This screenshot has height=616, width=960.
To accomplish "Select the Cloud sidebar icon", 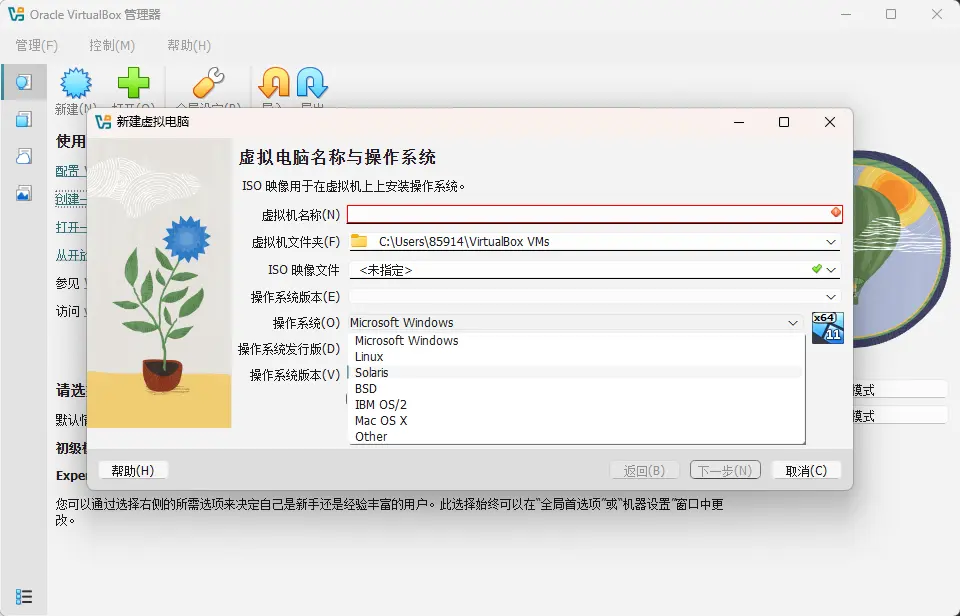I will pos(24,156).
